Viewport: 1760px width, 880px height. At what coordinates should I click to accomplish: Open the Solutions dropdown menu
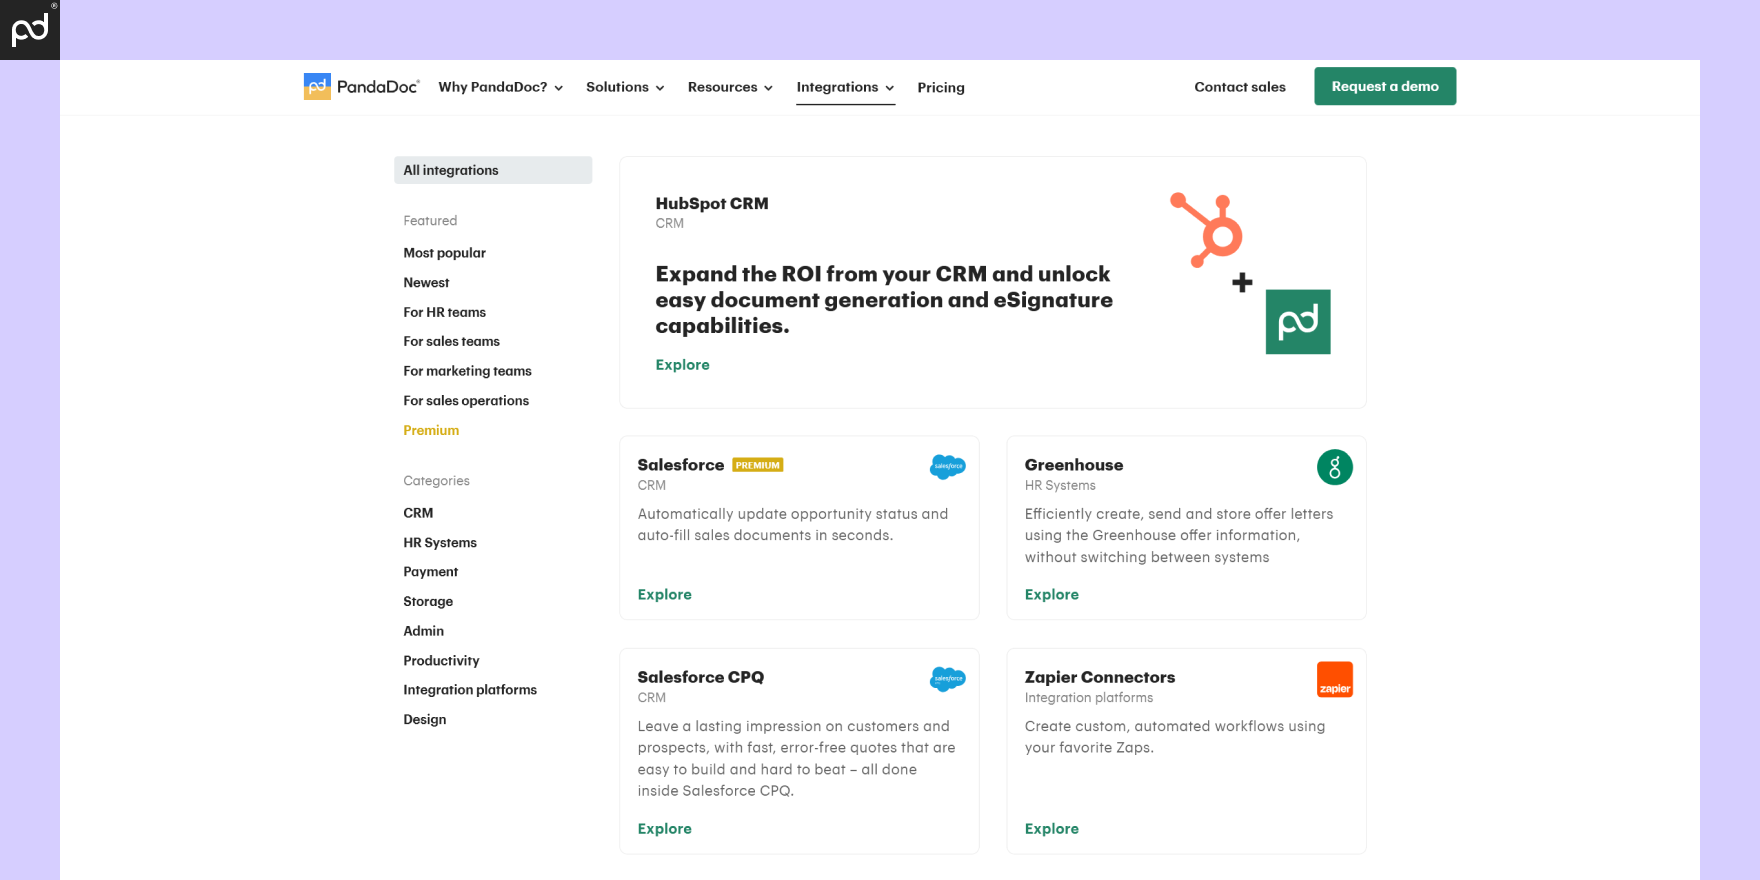pos(625,87)
